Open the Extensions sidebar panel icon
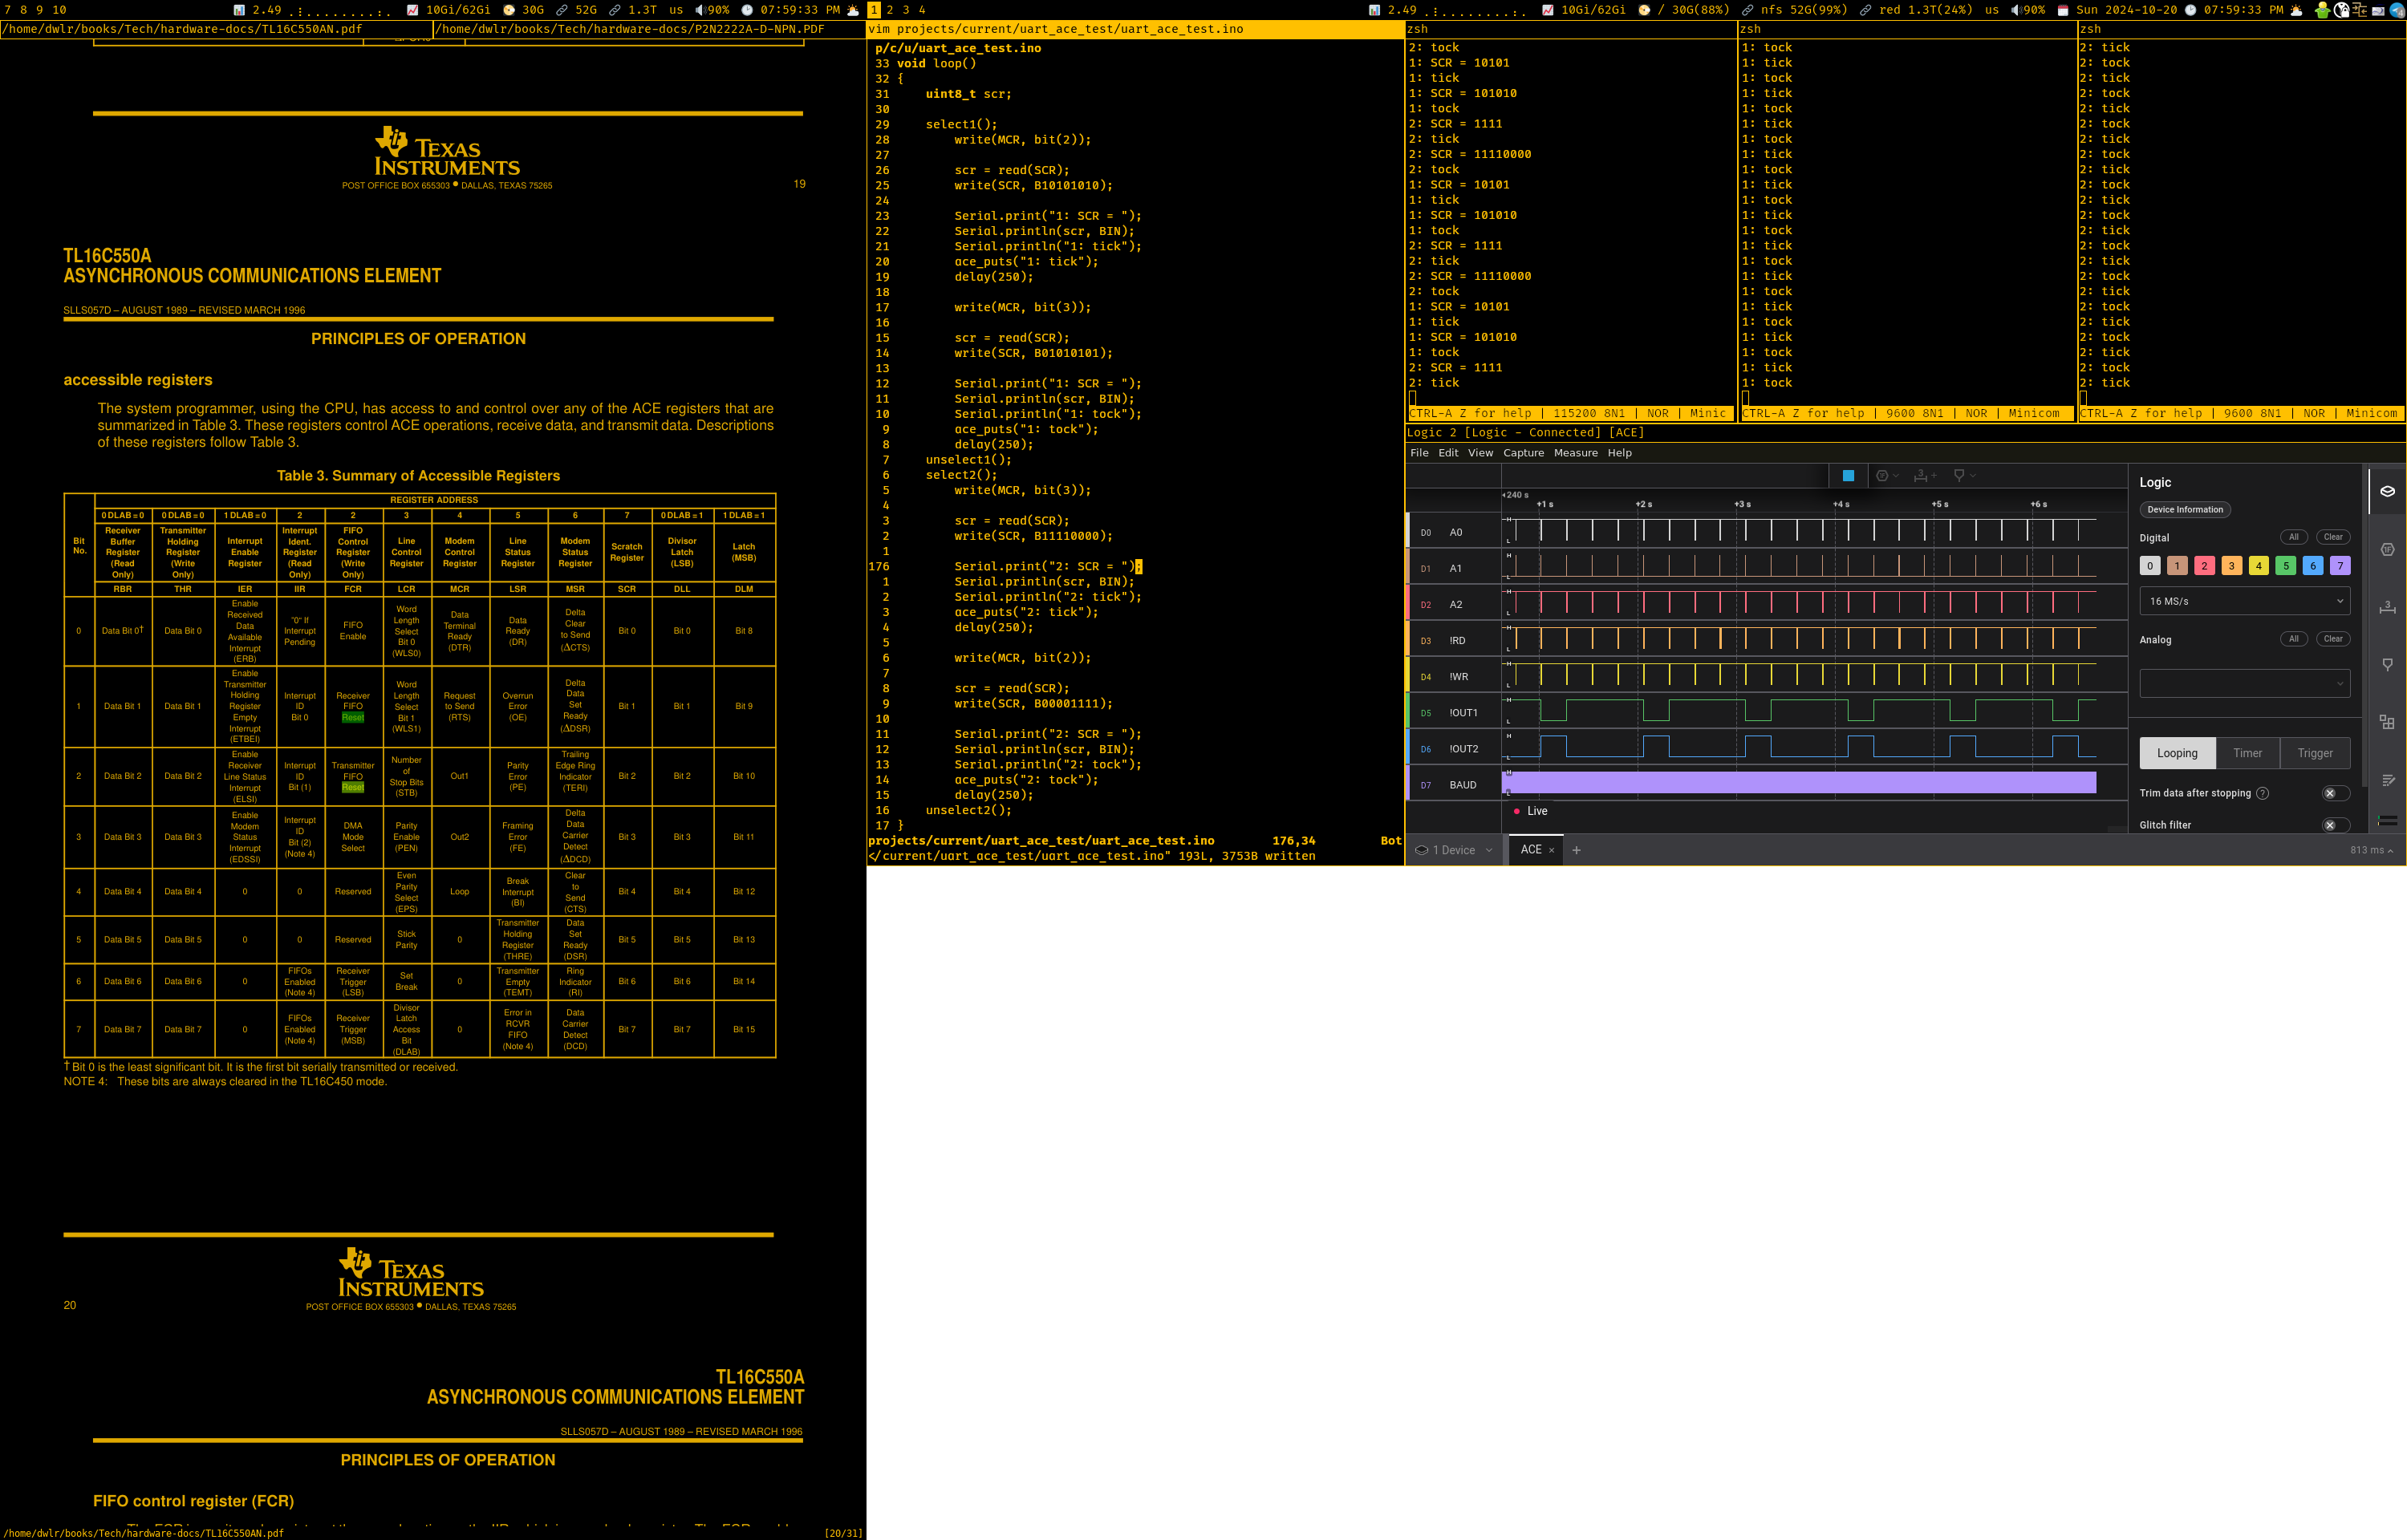Viewport: 2407px width, 1540px height. pos(2387,722)
